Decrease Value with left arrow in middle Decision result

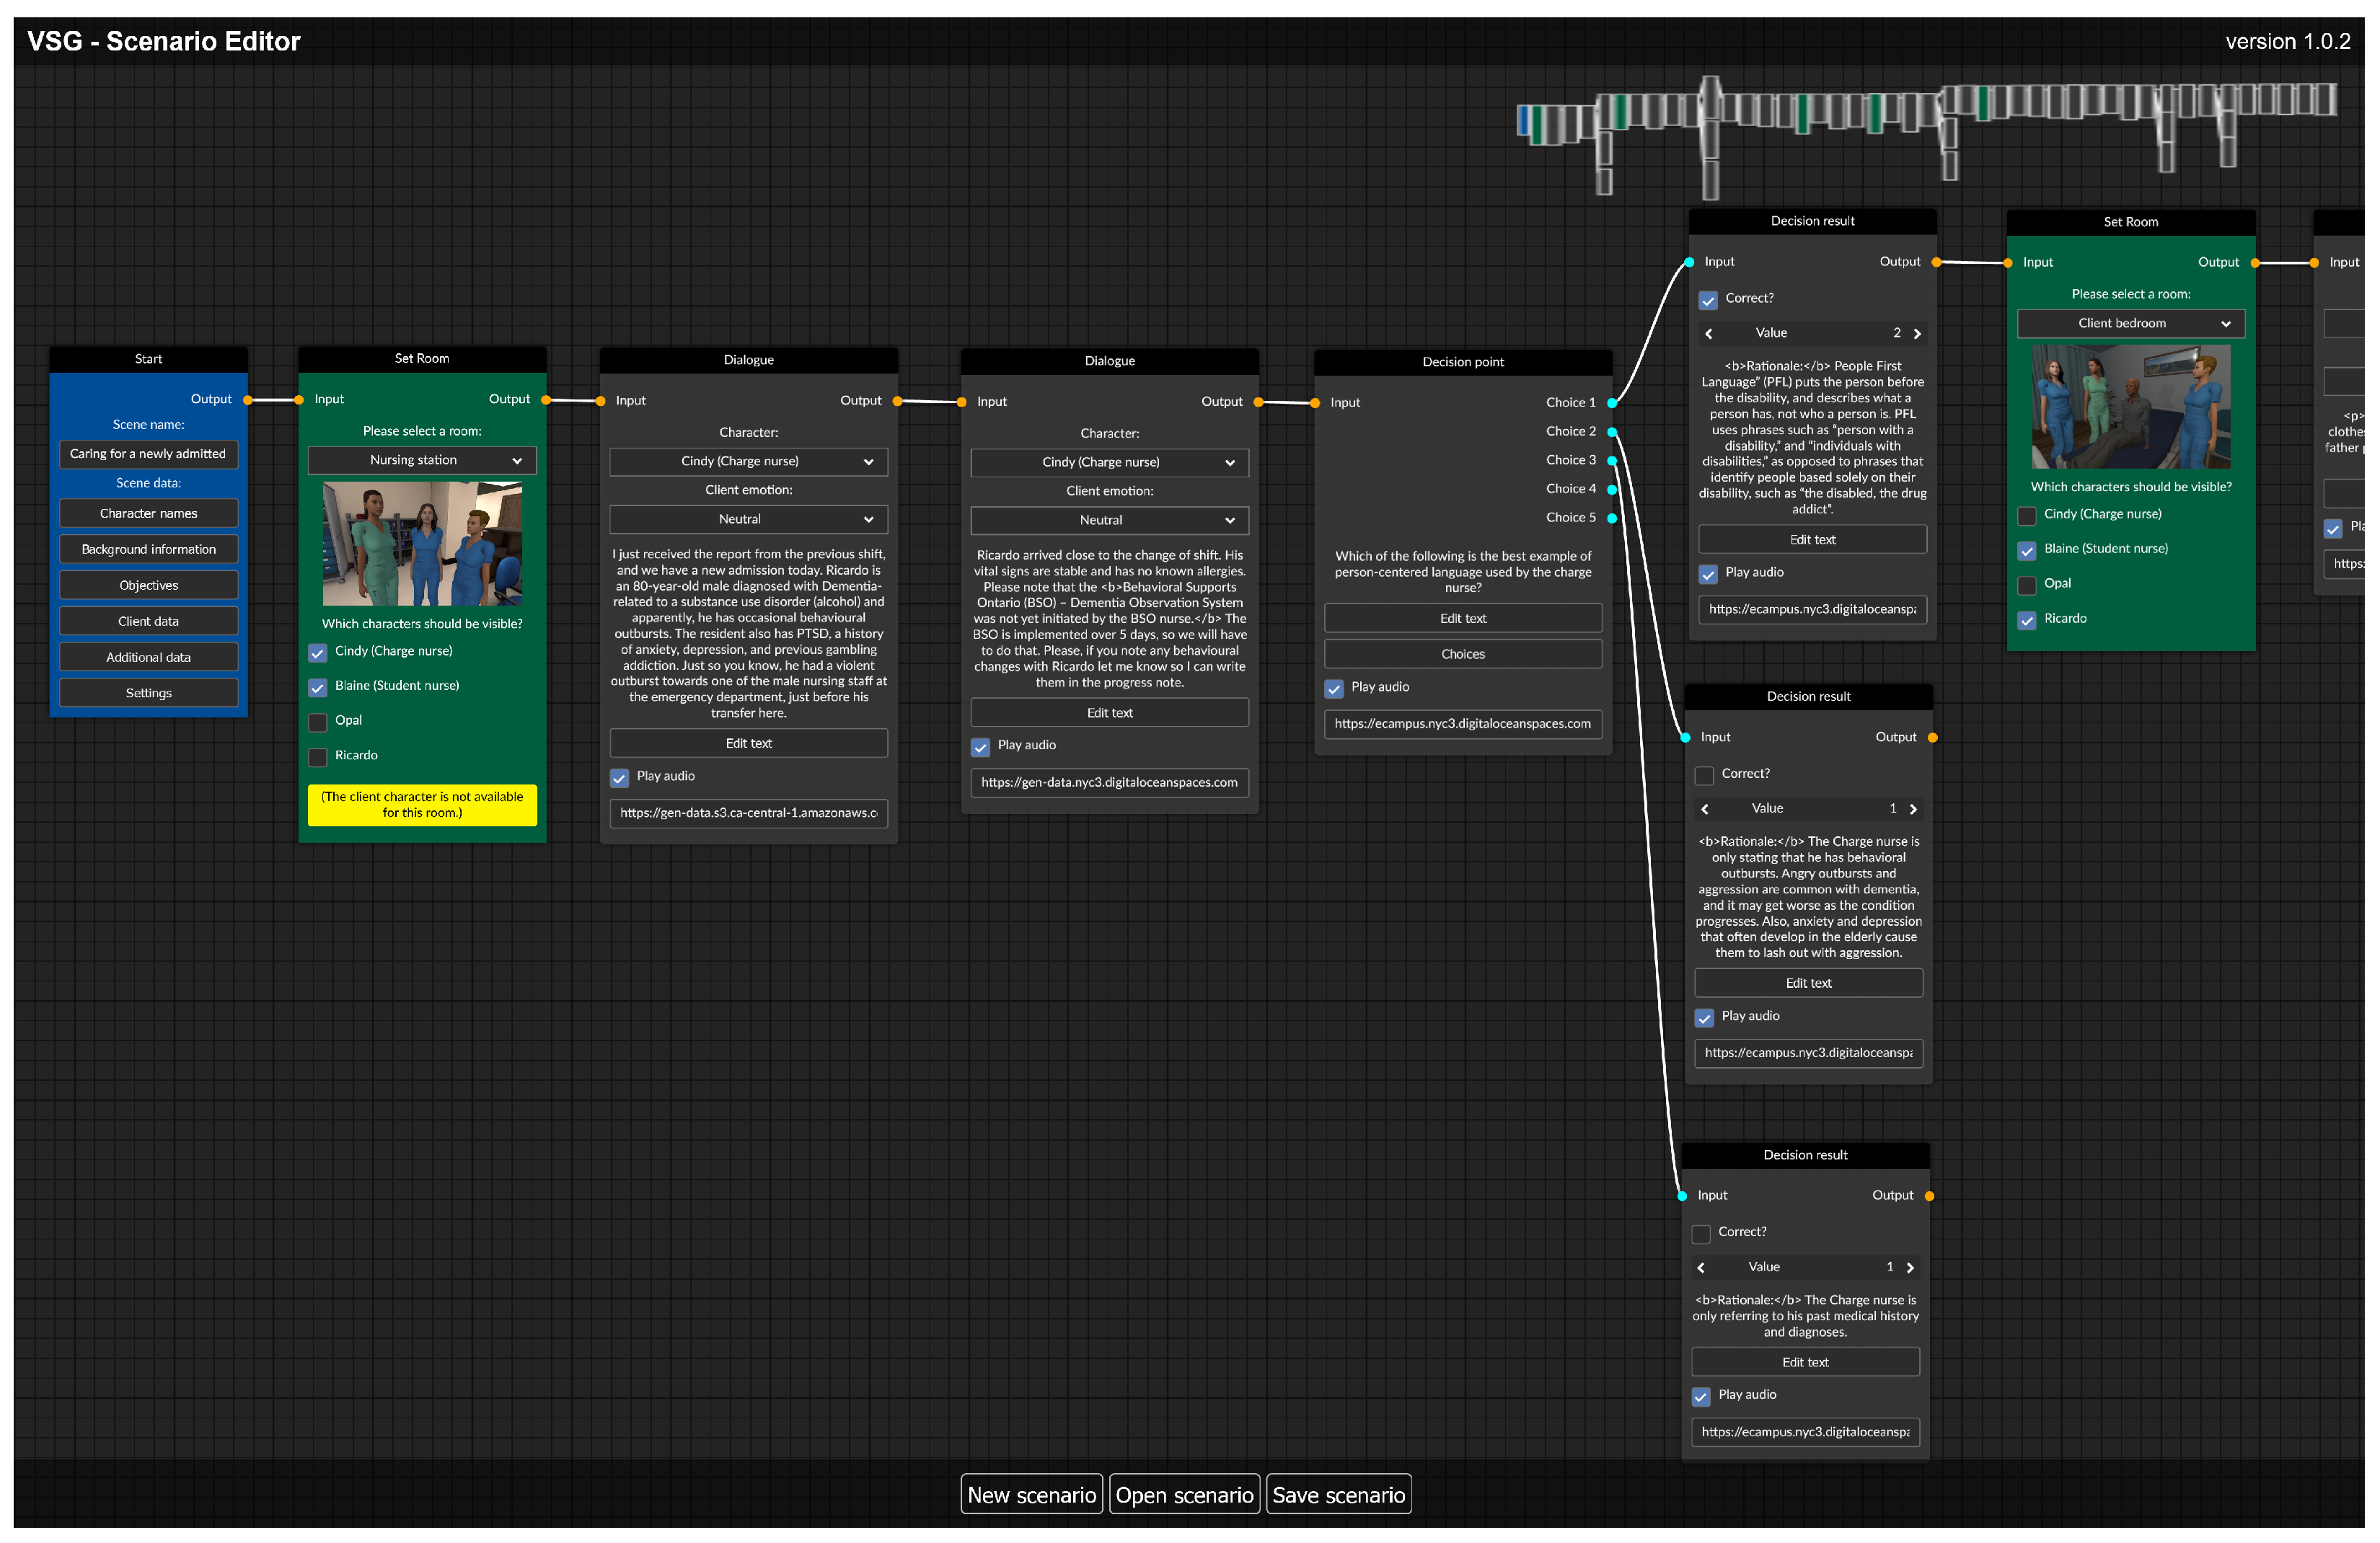1705,809
